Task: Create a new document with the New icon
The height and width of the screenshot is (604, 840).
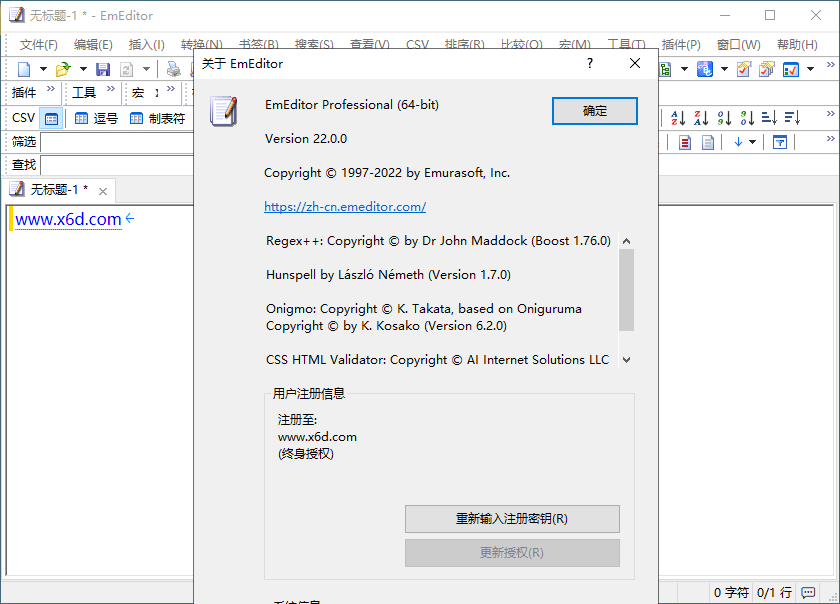Action: (x=22, y=68)
